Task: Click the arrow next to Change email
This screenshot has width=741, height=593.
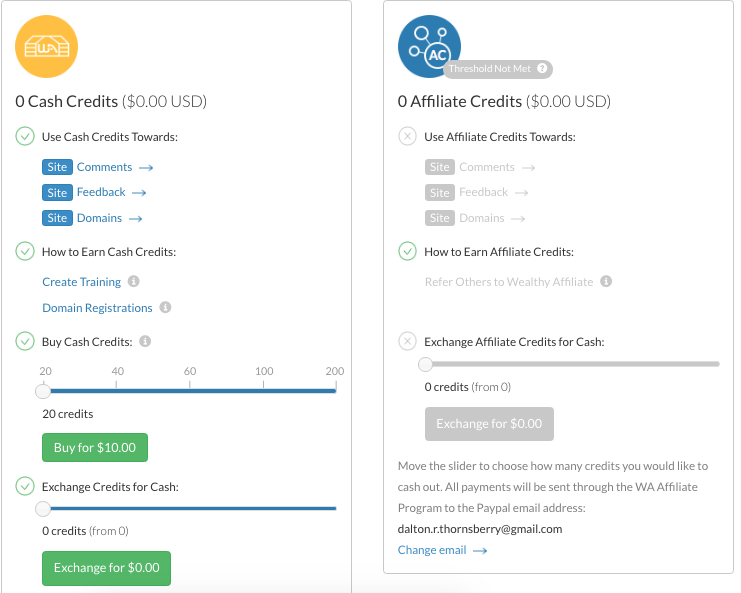Action: [480, 551]
